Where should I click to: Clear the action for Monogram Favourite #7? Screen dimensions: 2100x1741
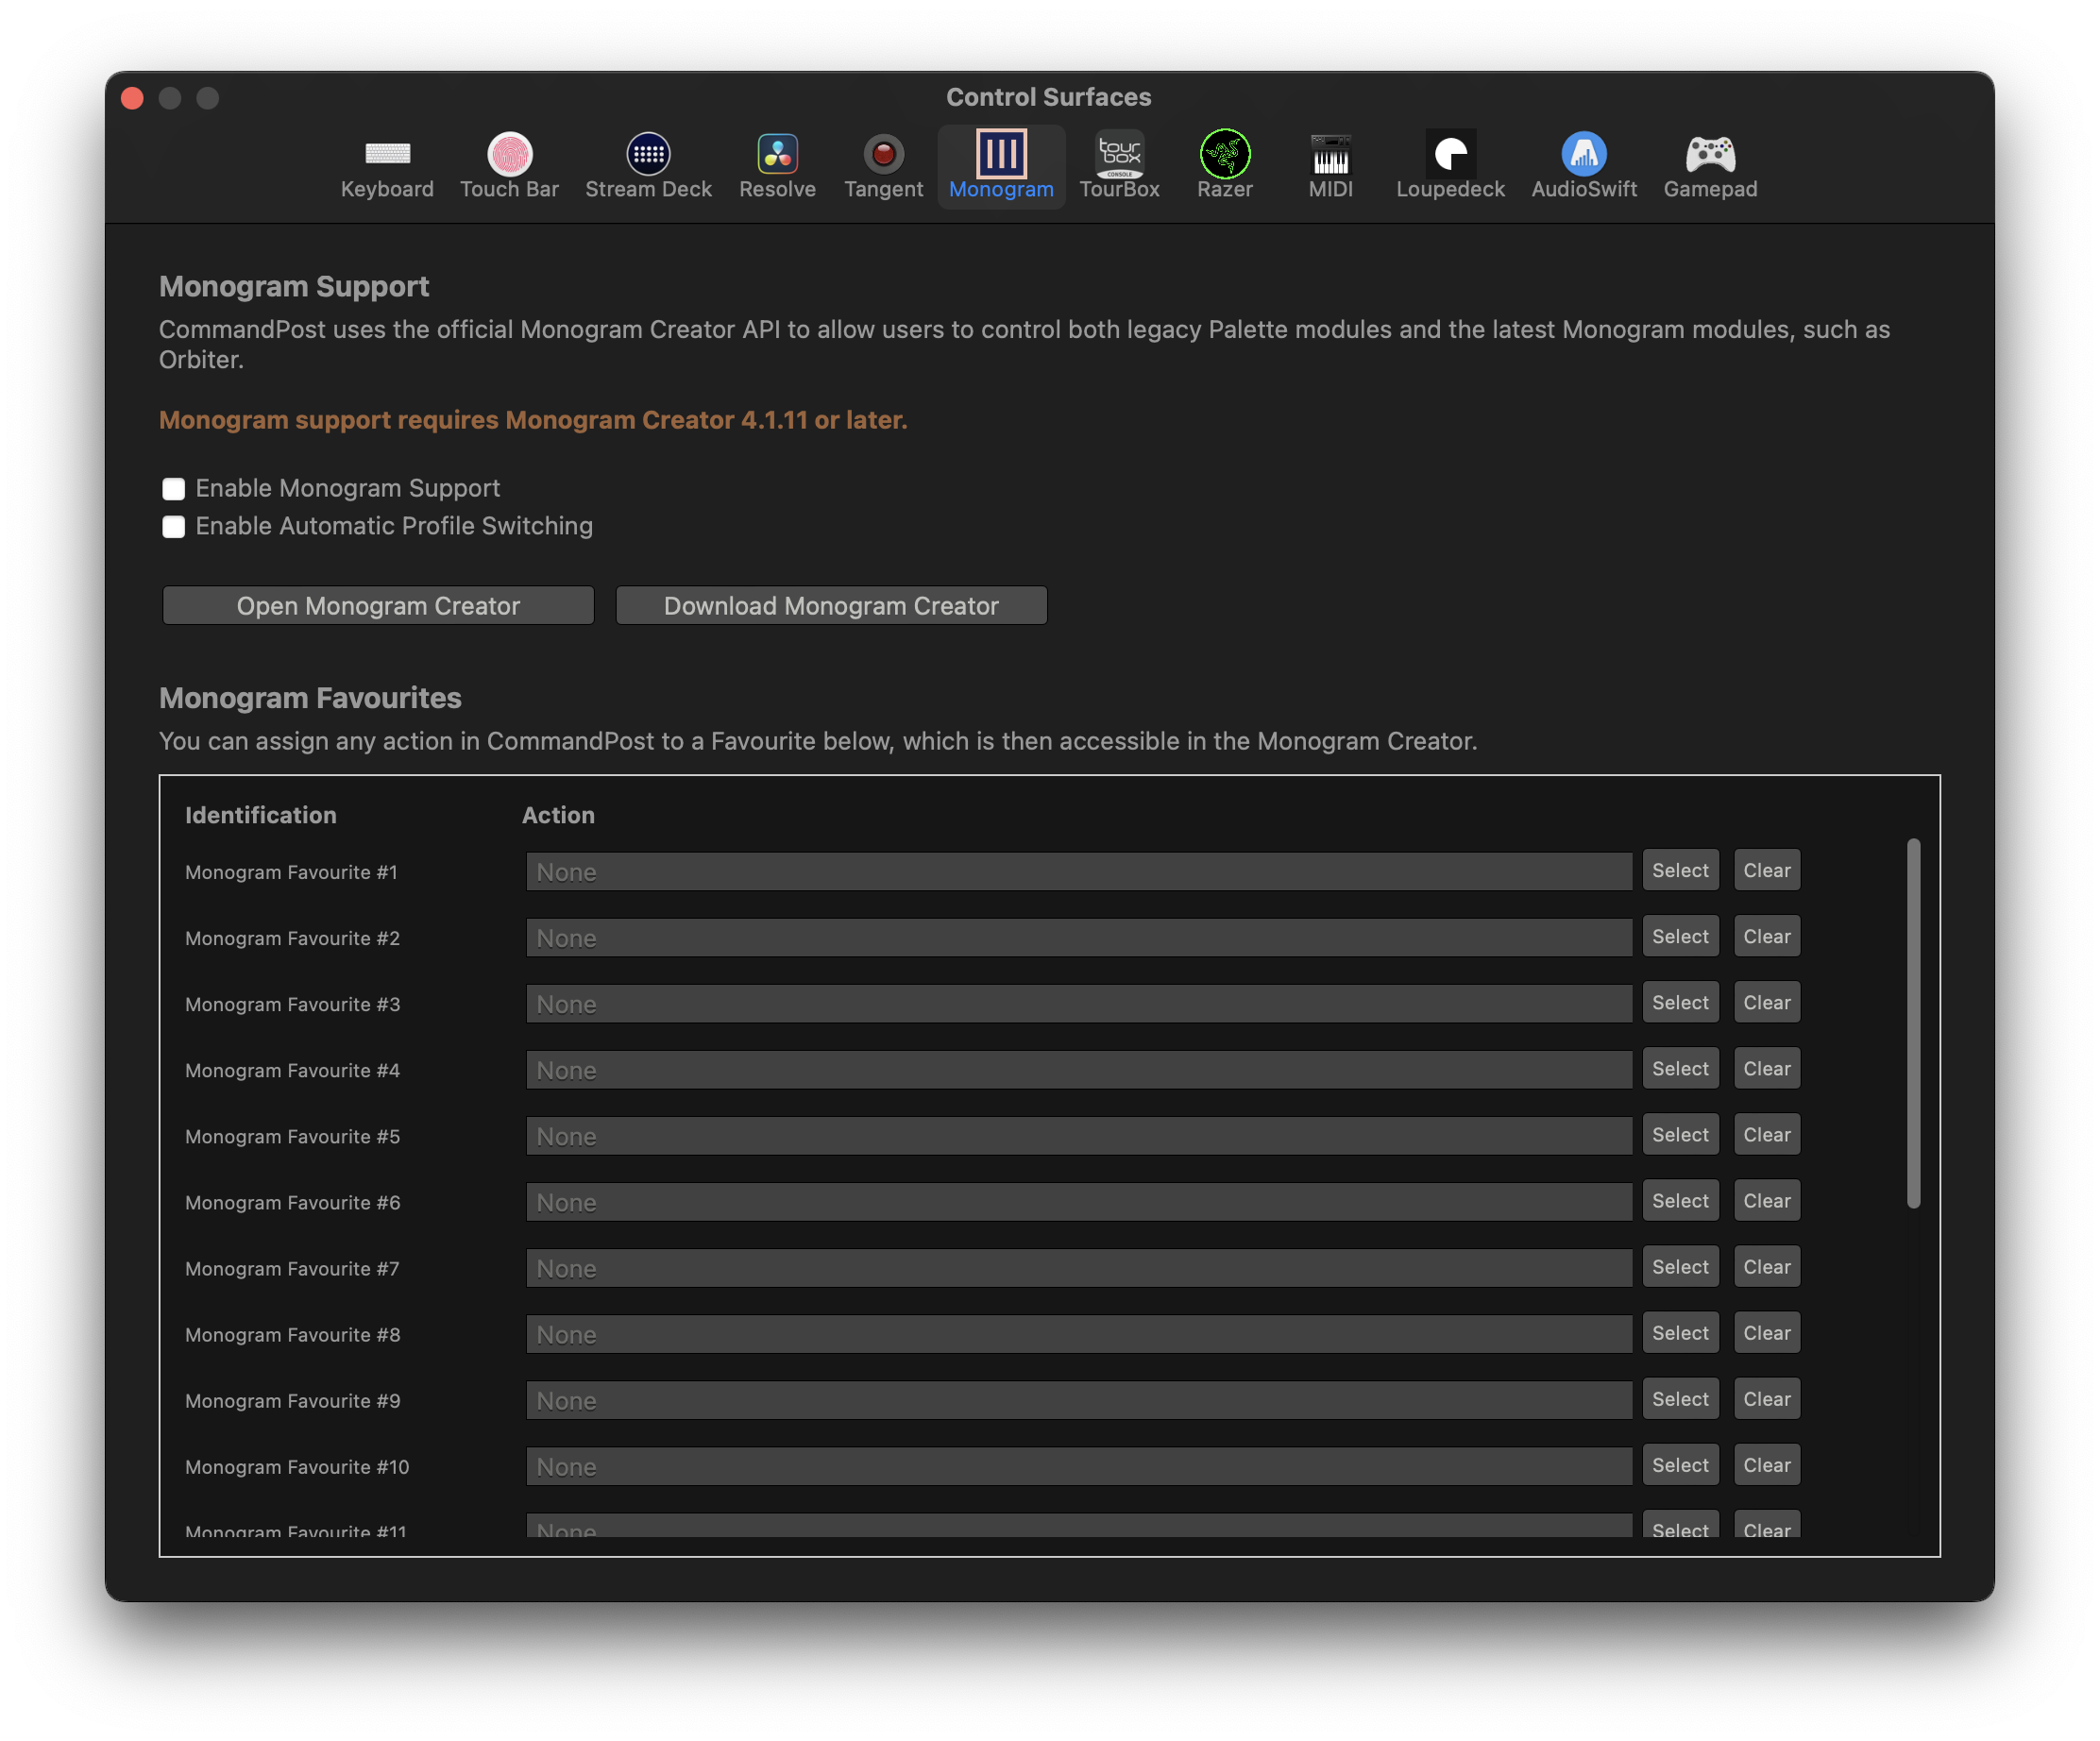tap(1767, 1266)
